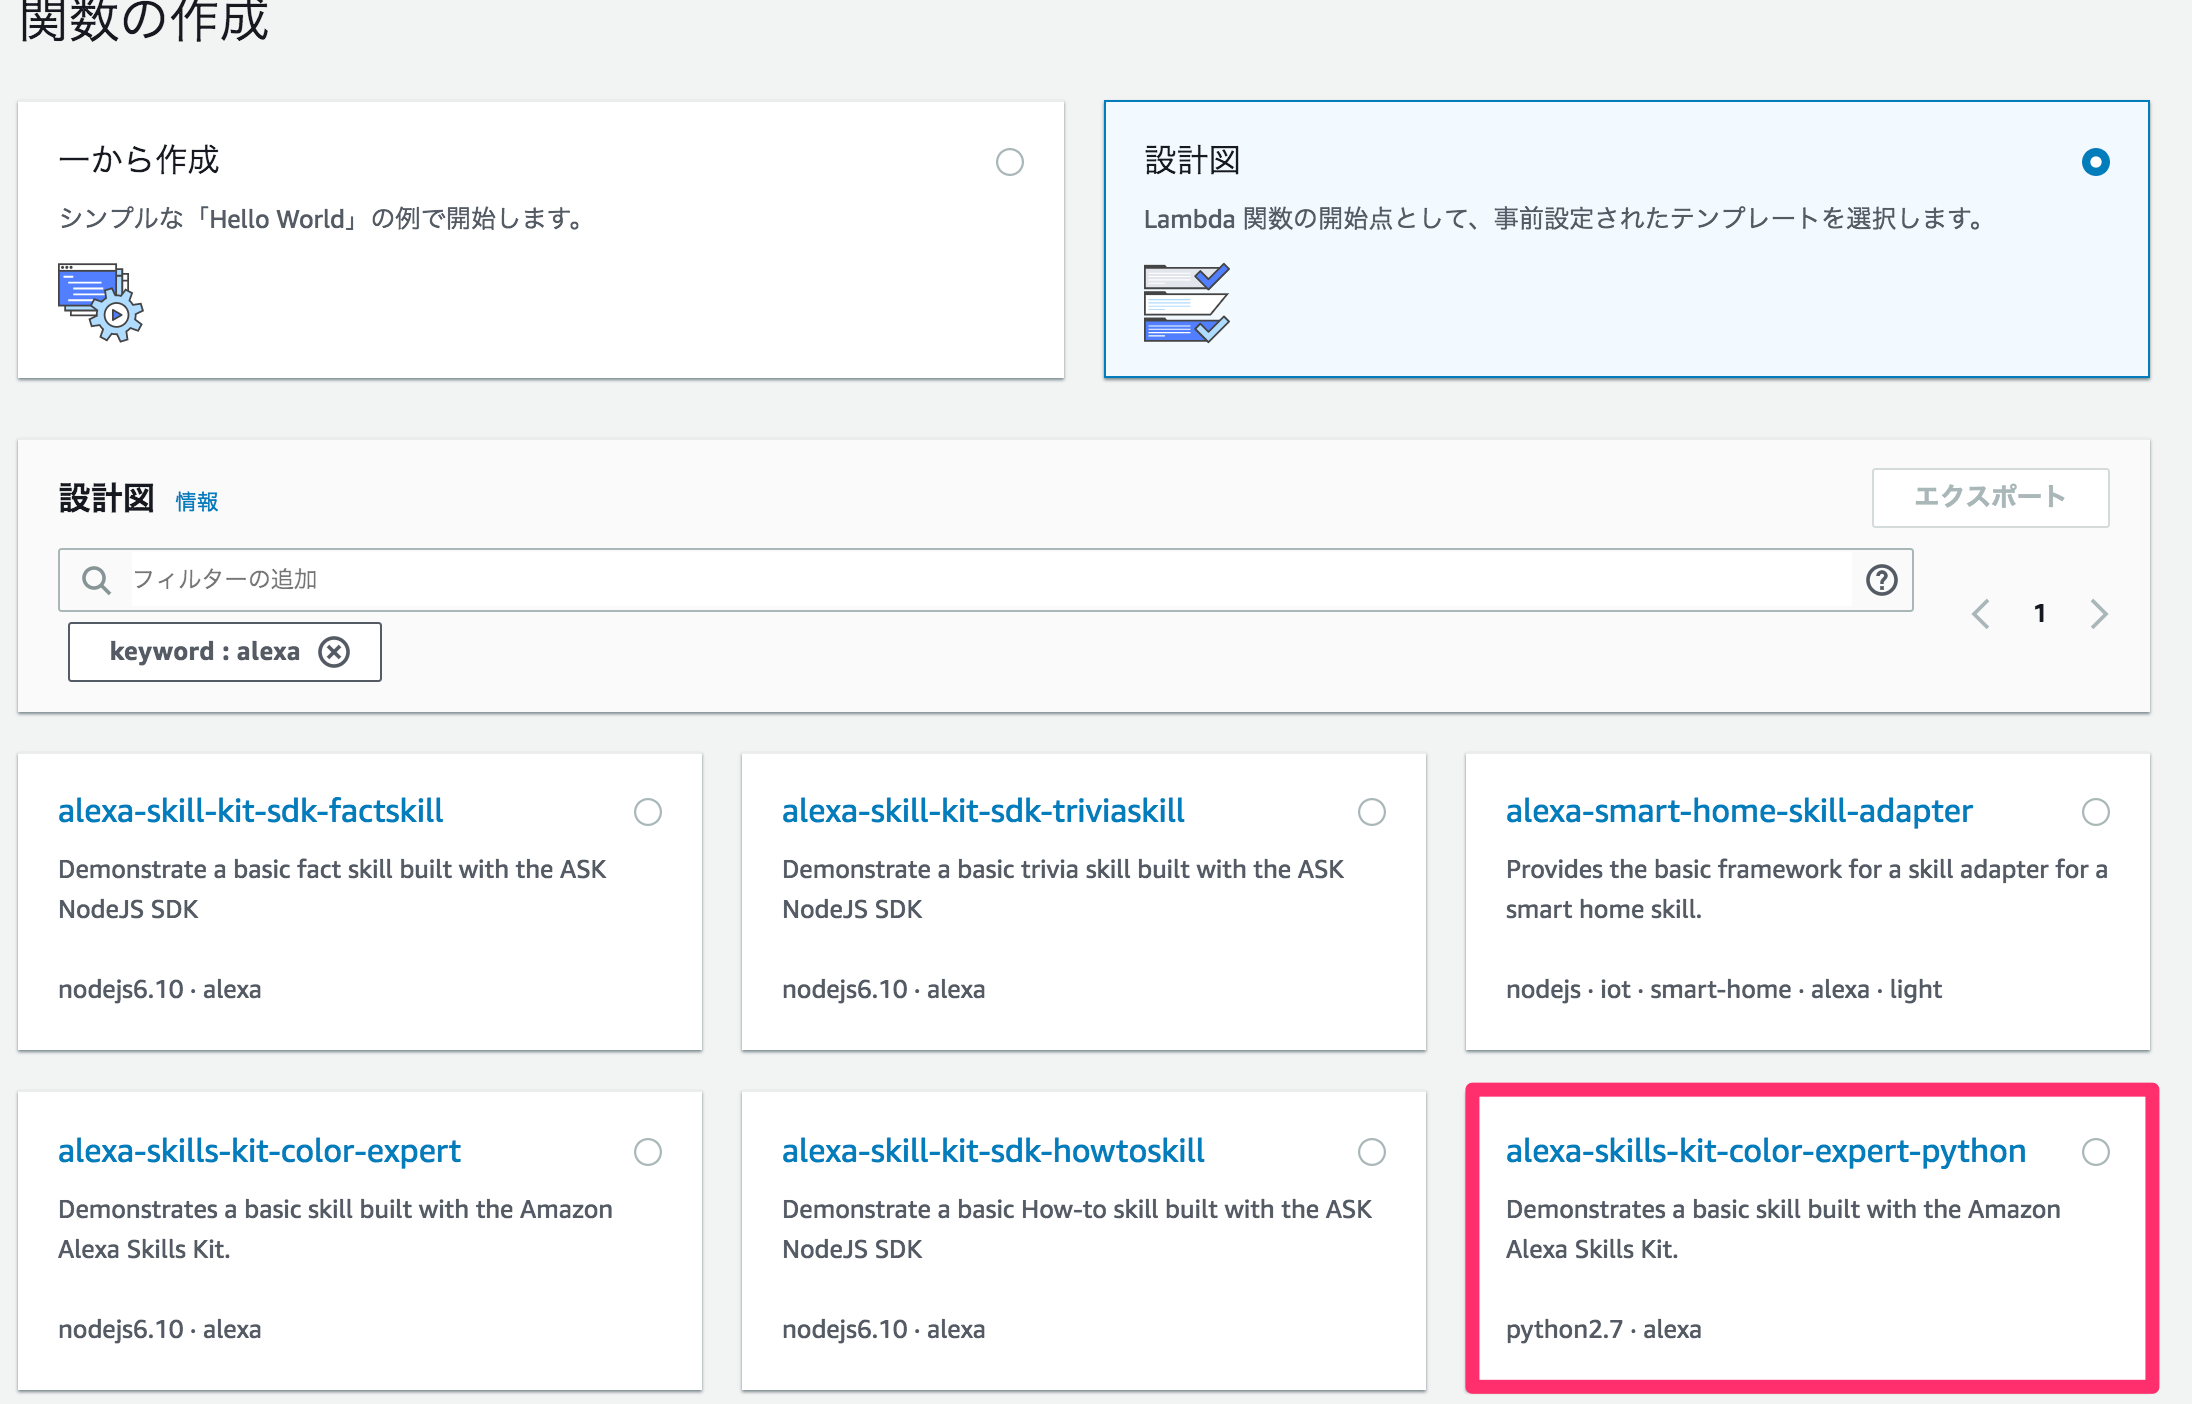Viewport: 2192px width, 1404px height.
Task: Select alexa-skill-kit-sdk-howtoskill radio button
Action: (x=1372, y=1152)
